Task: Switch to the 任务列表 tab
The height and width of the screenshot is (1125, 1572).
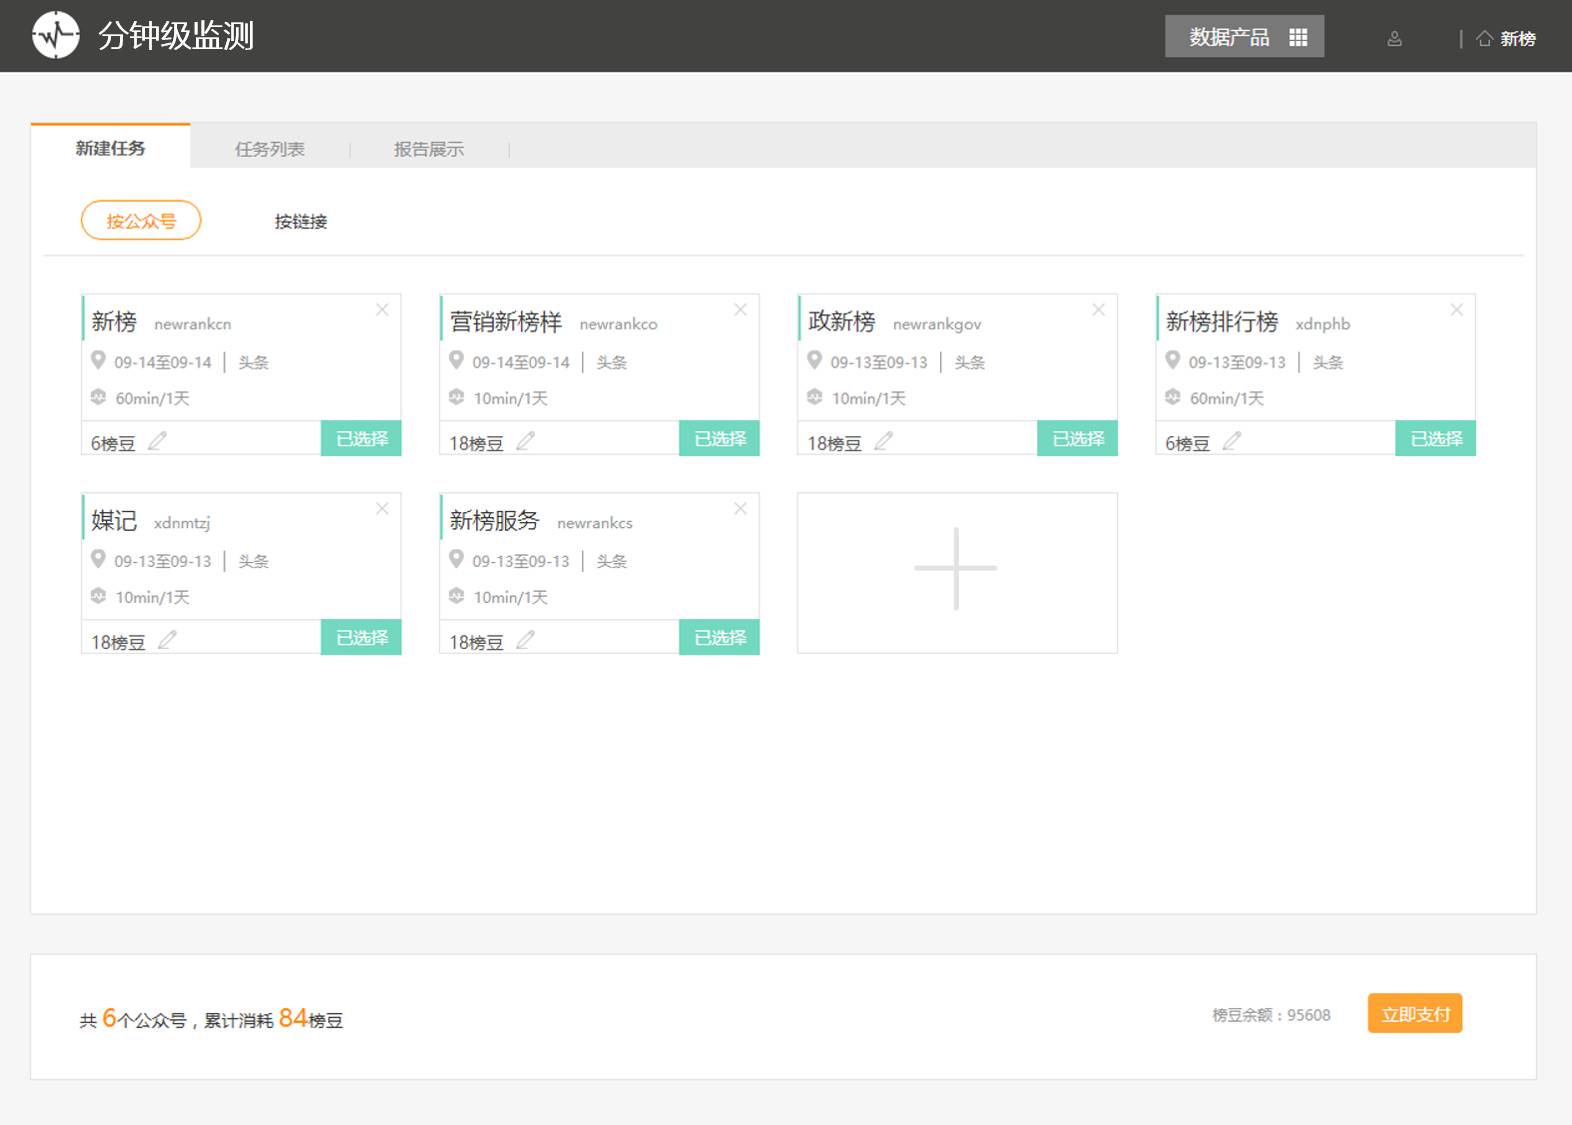Action: 269,149
